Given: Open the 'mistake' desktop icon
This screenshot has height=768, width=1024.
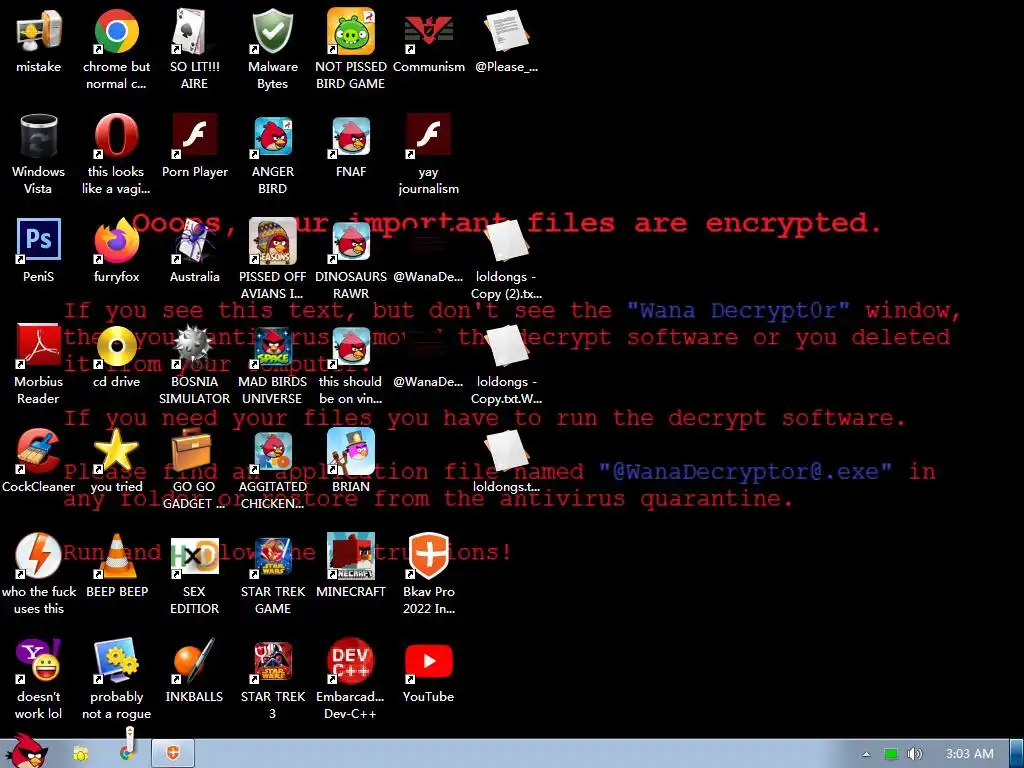Looking at the screenshot, I should coord(39,33).
